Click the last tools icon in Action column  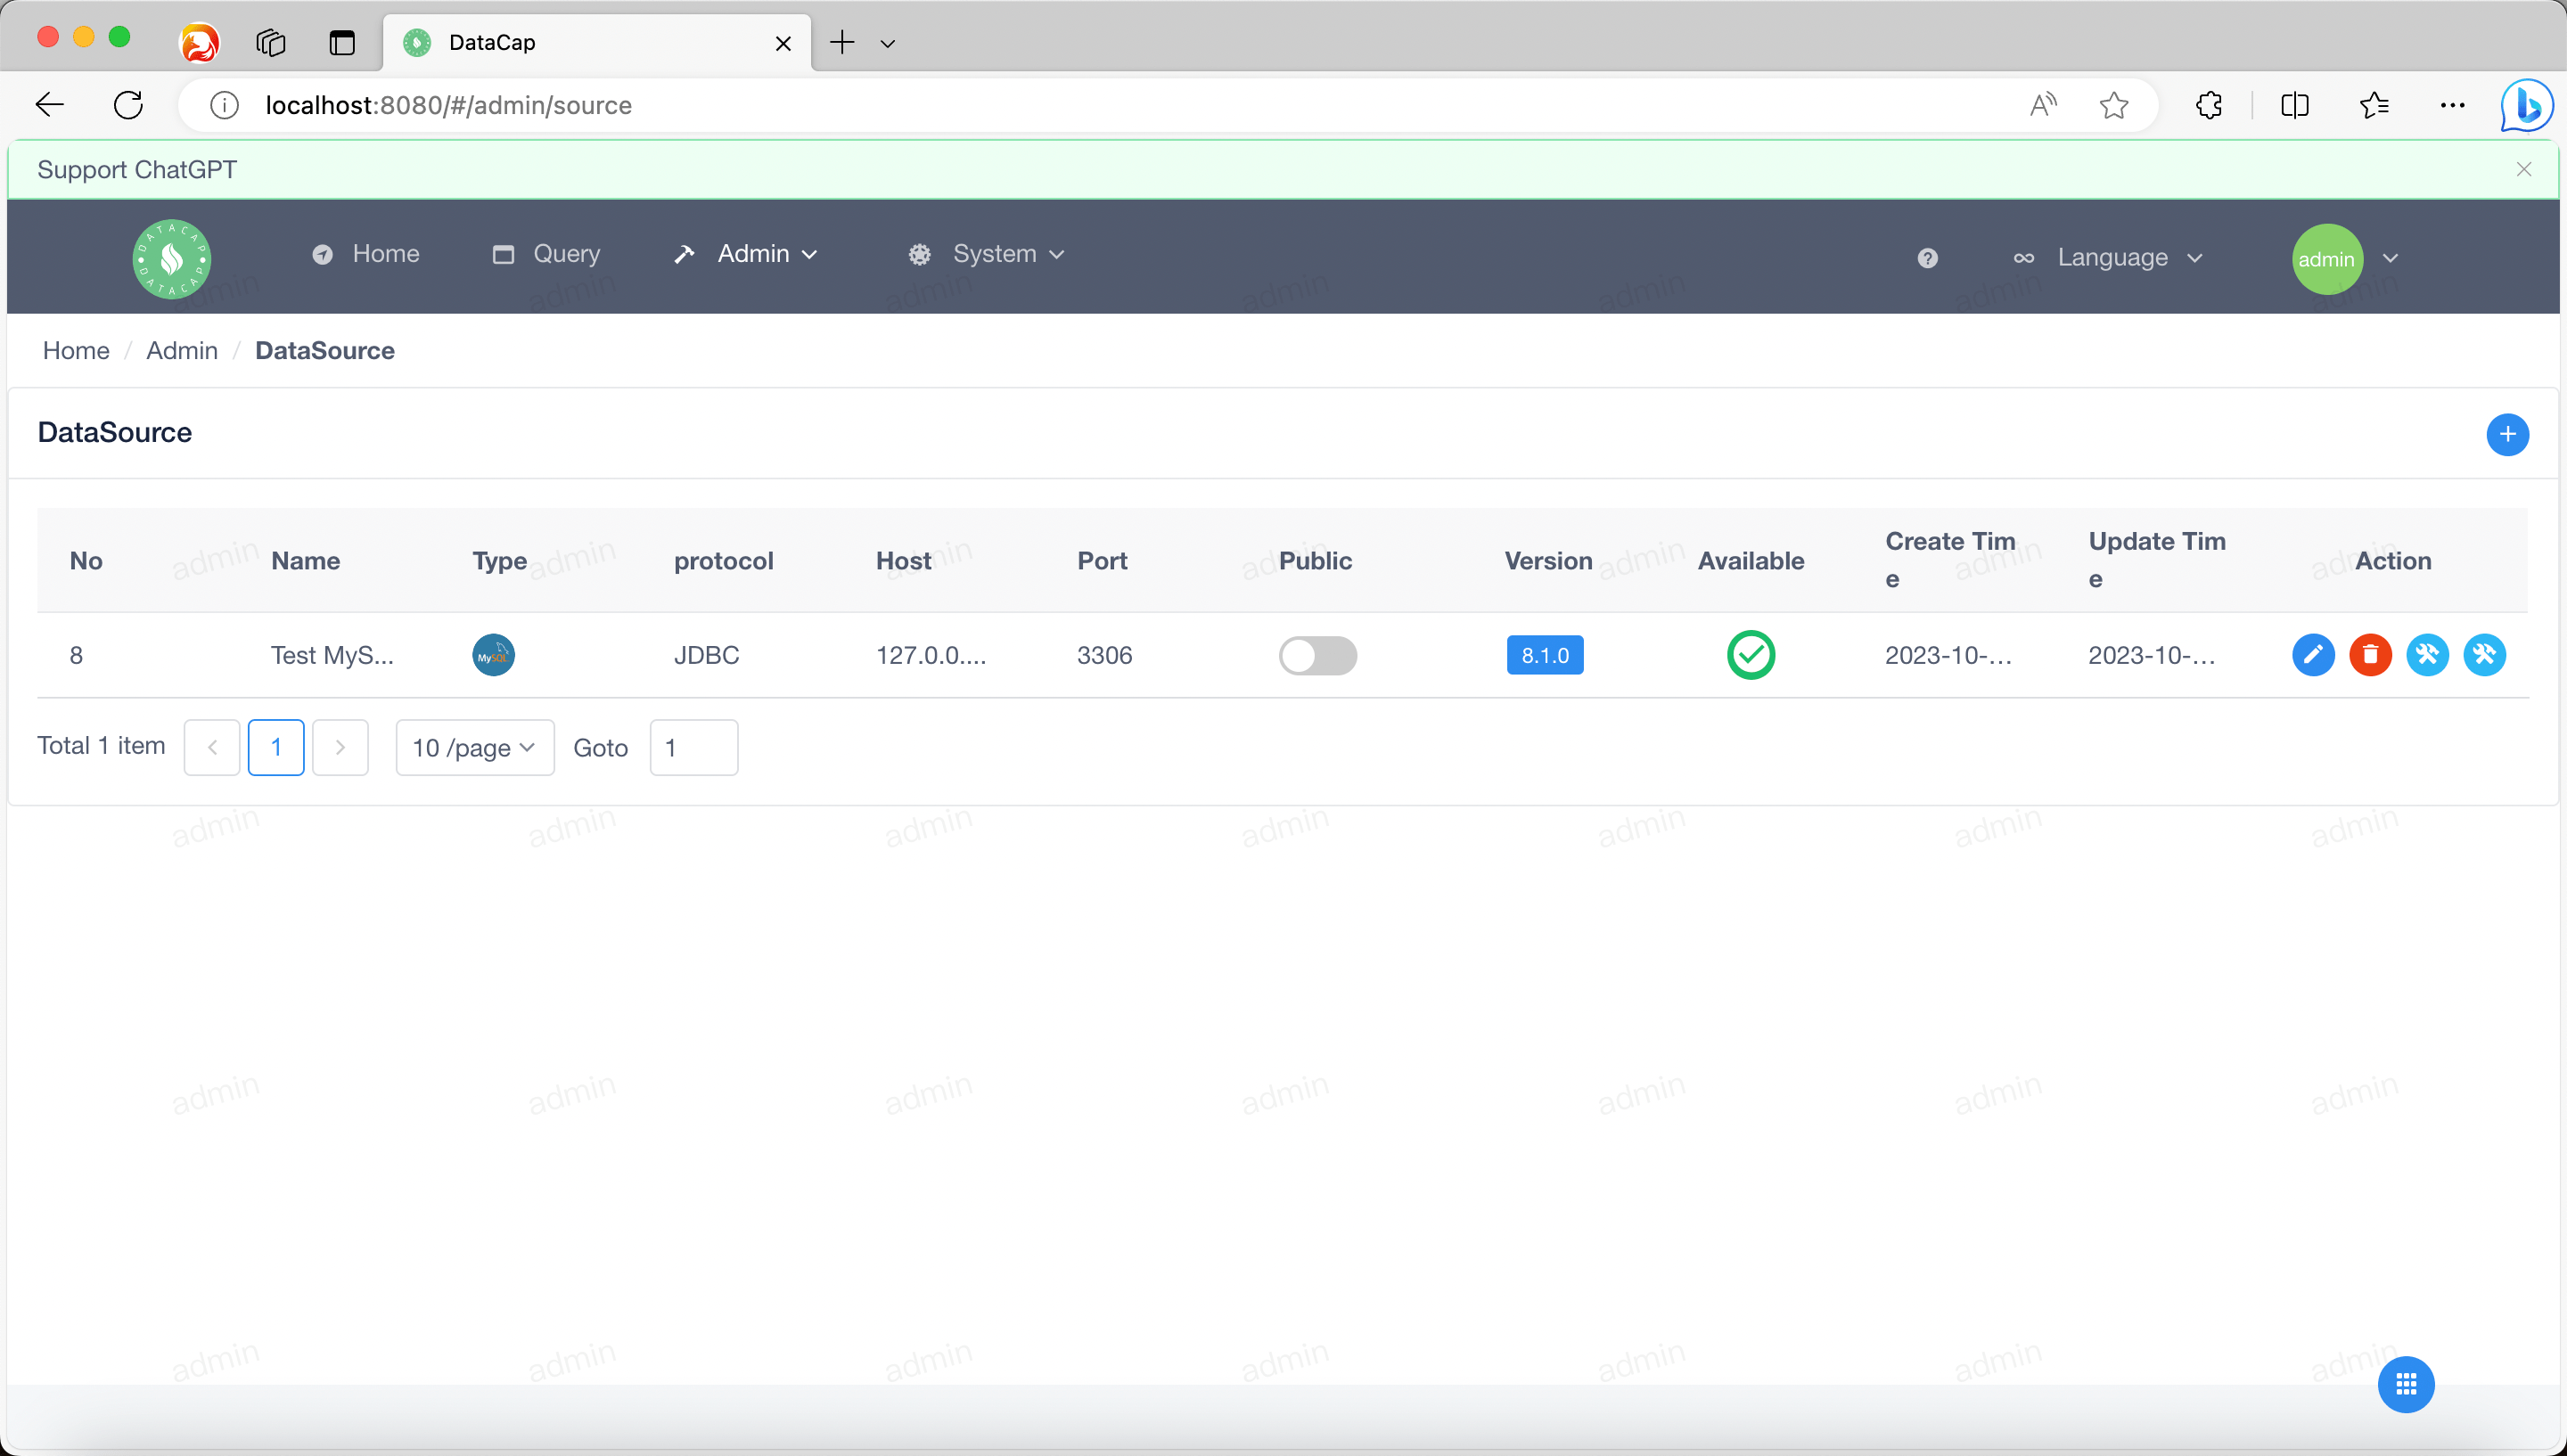click(2484, 655)
